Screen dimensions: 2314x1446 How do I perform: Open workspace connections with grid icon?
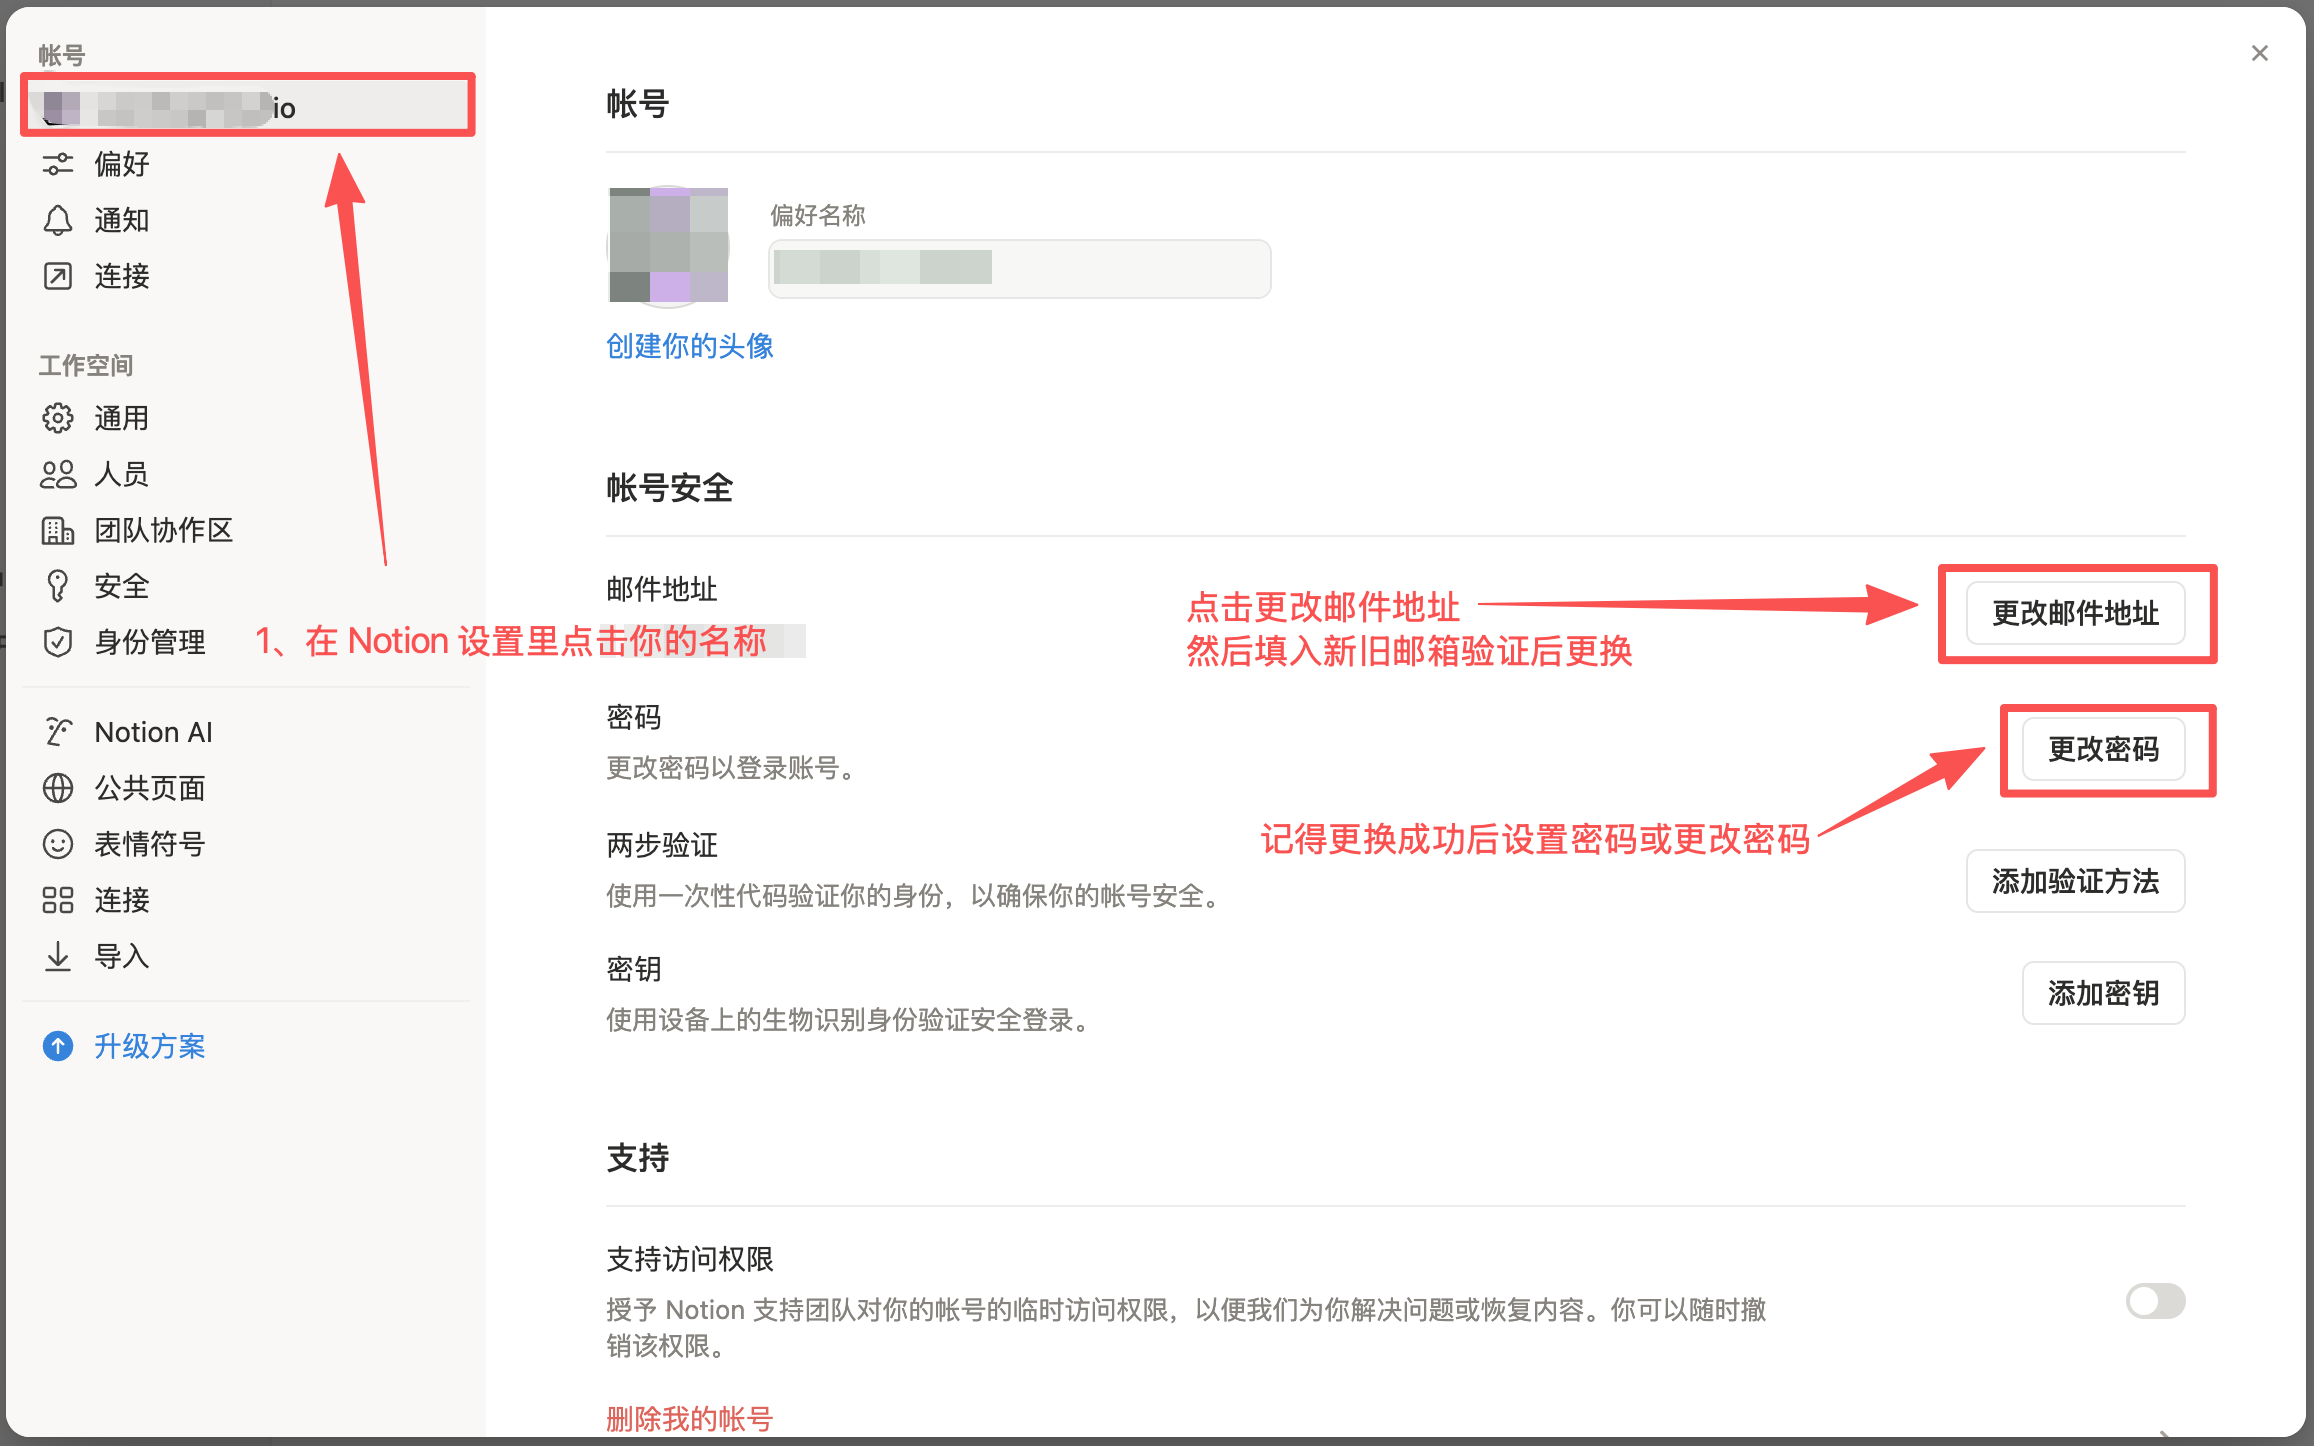pos(58,900)
